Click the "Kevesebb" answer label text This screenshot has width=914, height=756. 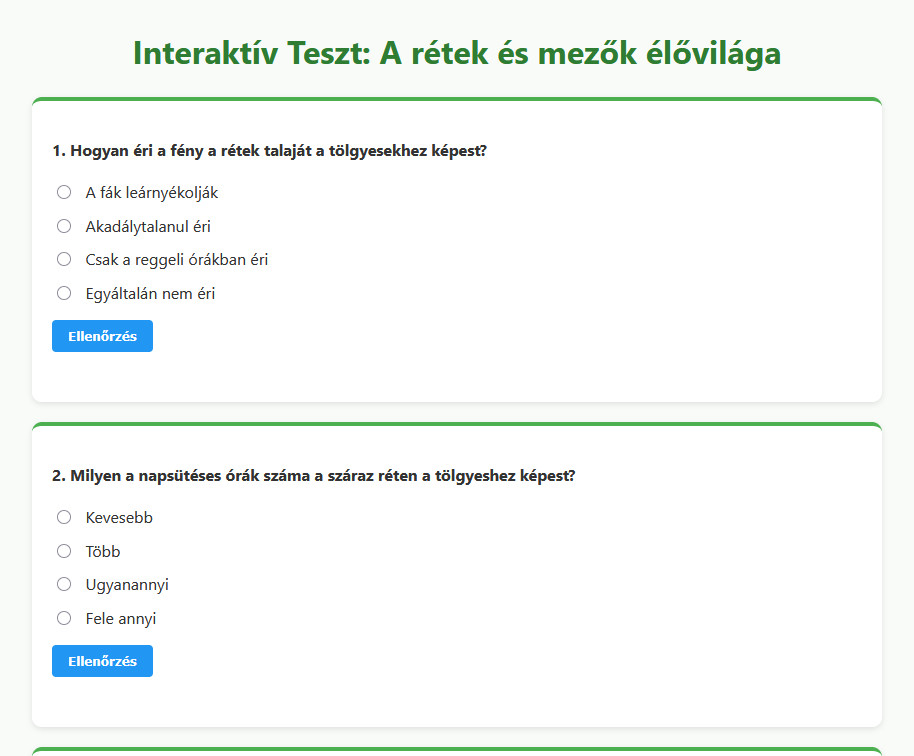coord(119,517)
